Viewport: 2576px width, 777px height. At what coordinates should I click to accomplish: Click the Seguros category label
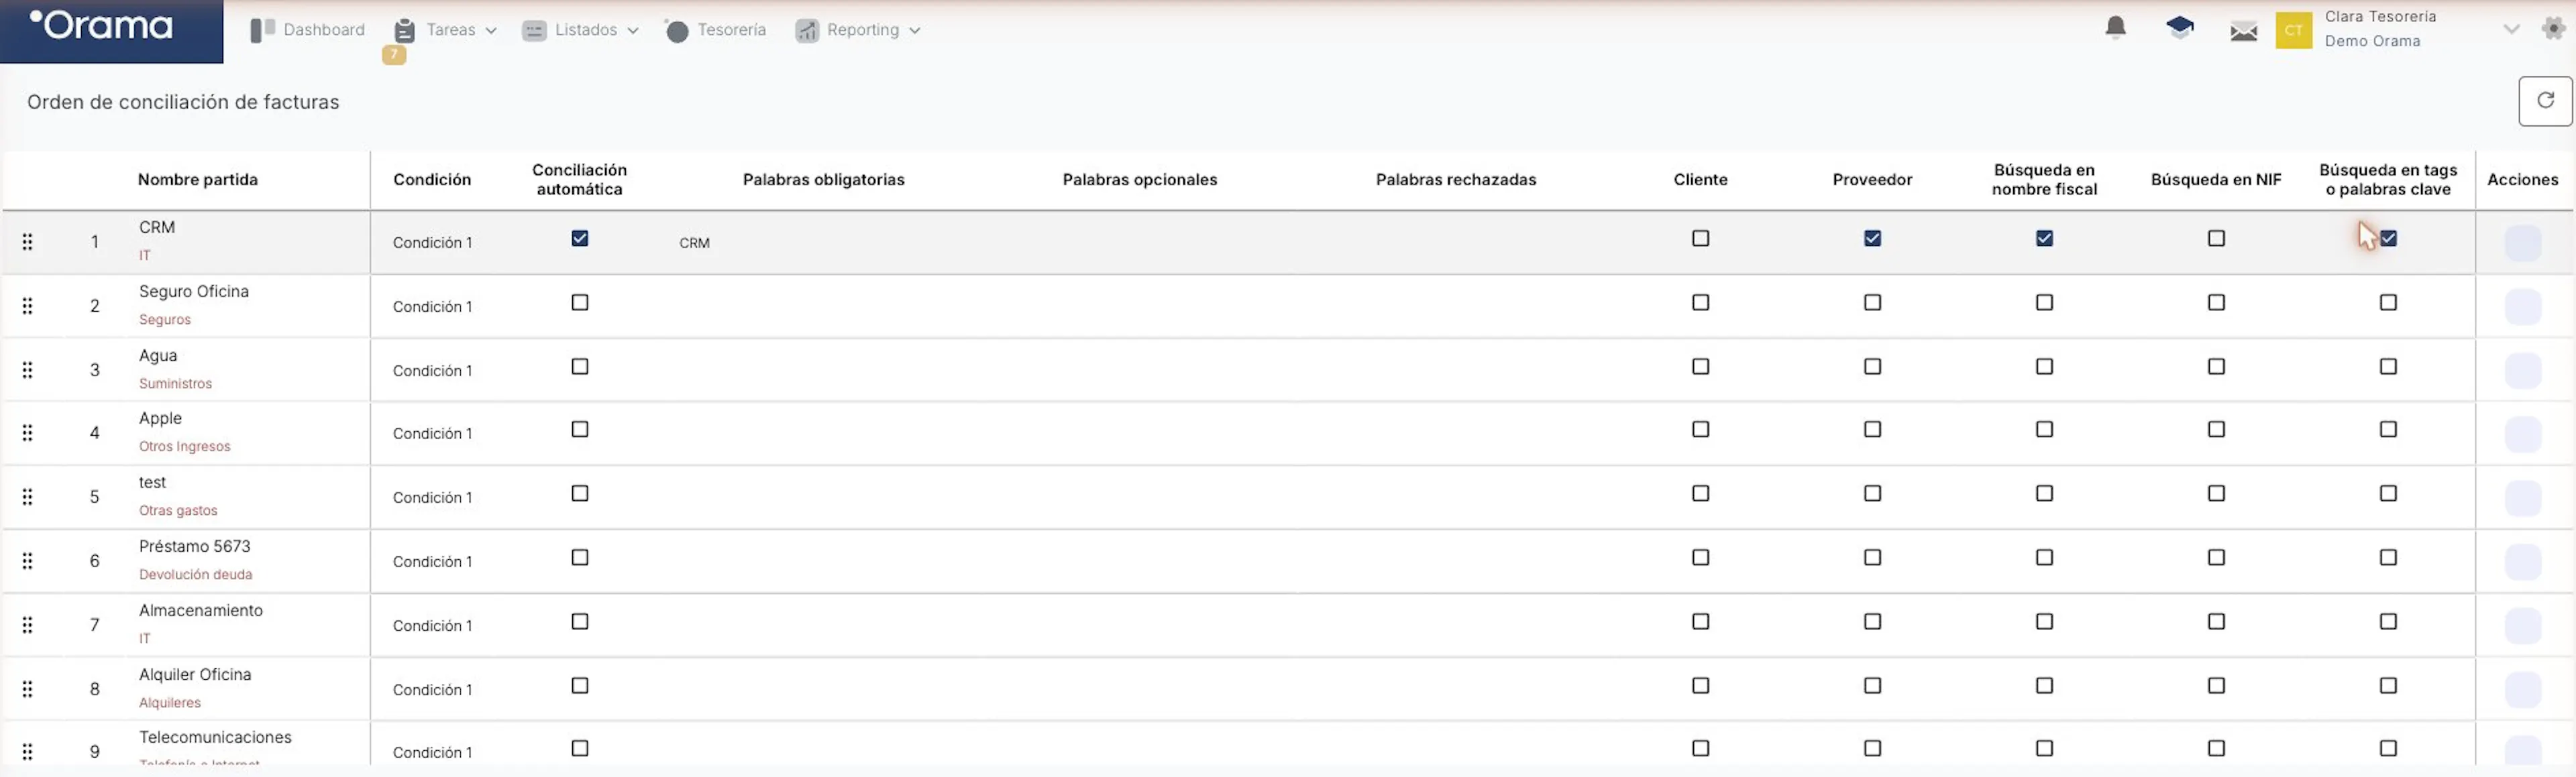pyautogui.click(x=164, y=320)
